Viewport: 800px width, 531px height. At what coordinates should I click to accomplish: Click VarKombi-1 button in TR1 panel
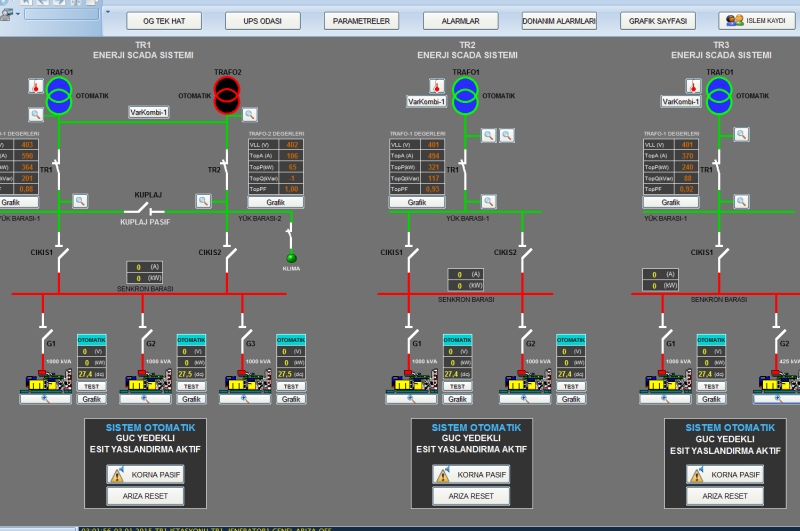coord(148,112)
